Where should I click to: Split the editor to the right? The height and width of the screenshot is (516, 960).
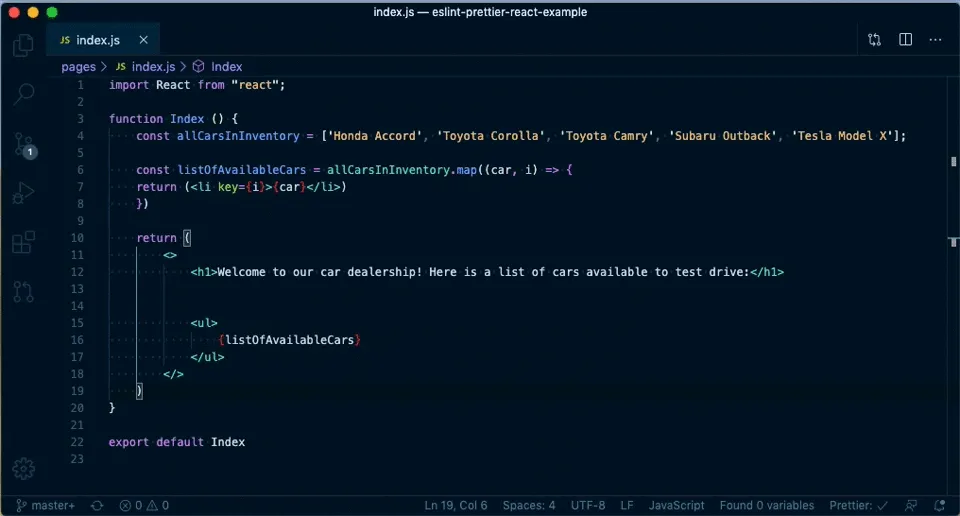pyautogui.click(x=905, y=40)
